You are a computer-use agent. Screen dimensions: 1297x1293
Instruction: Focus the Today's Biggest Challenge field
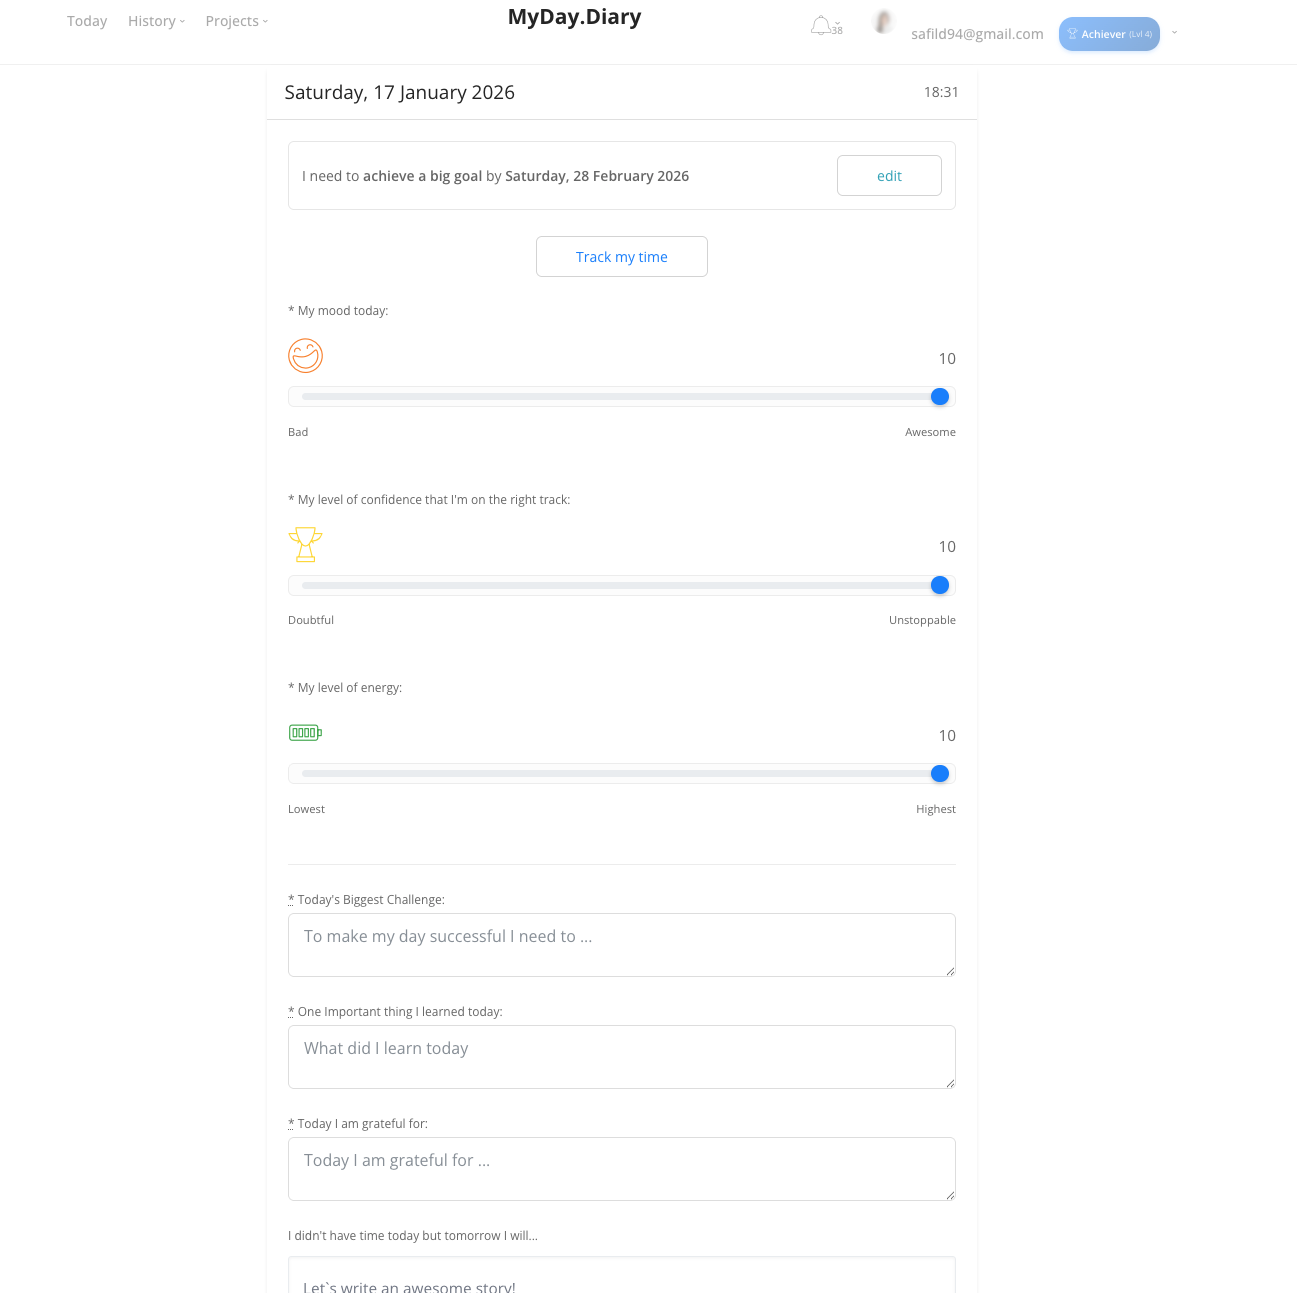tap(621, 945)
